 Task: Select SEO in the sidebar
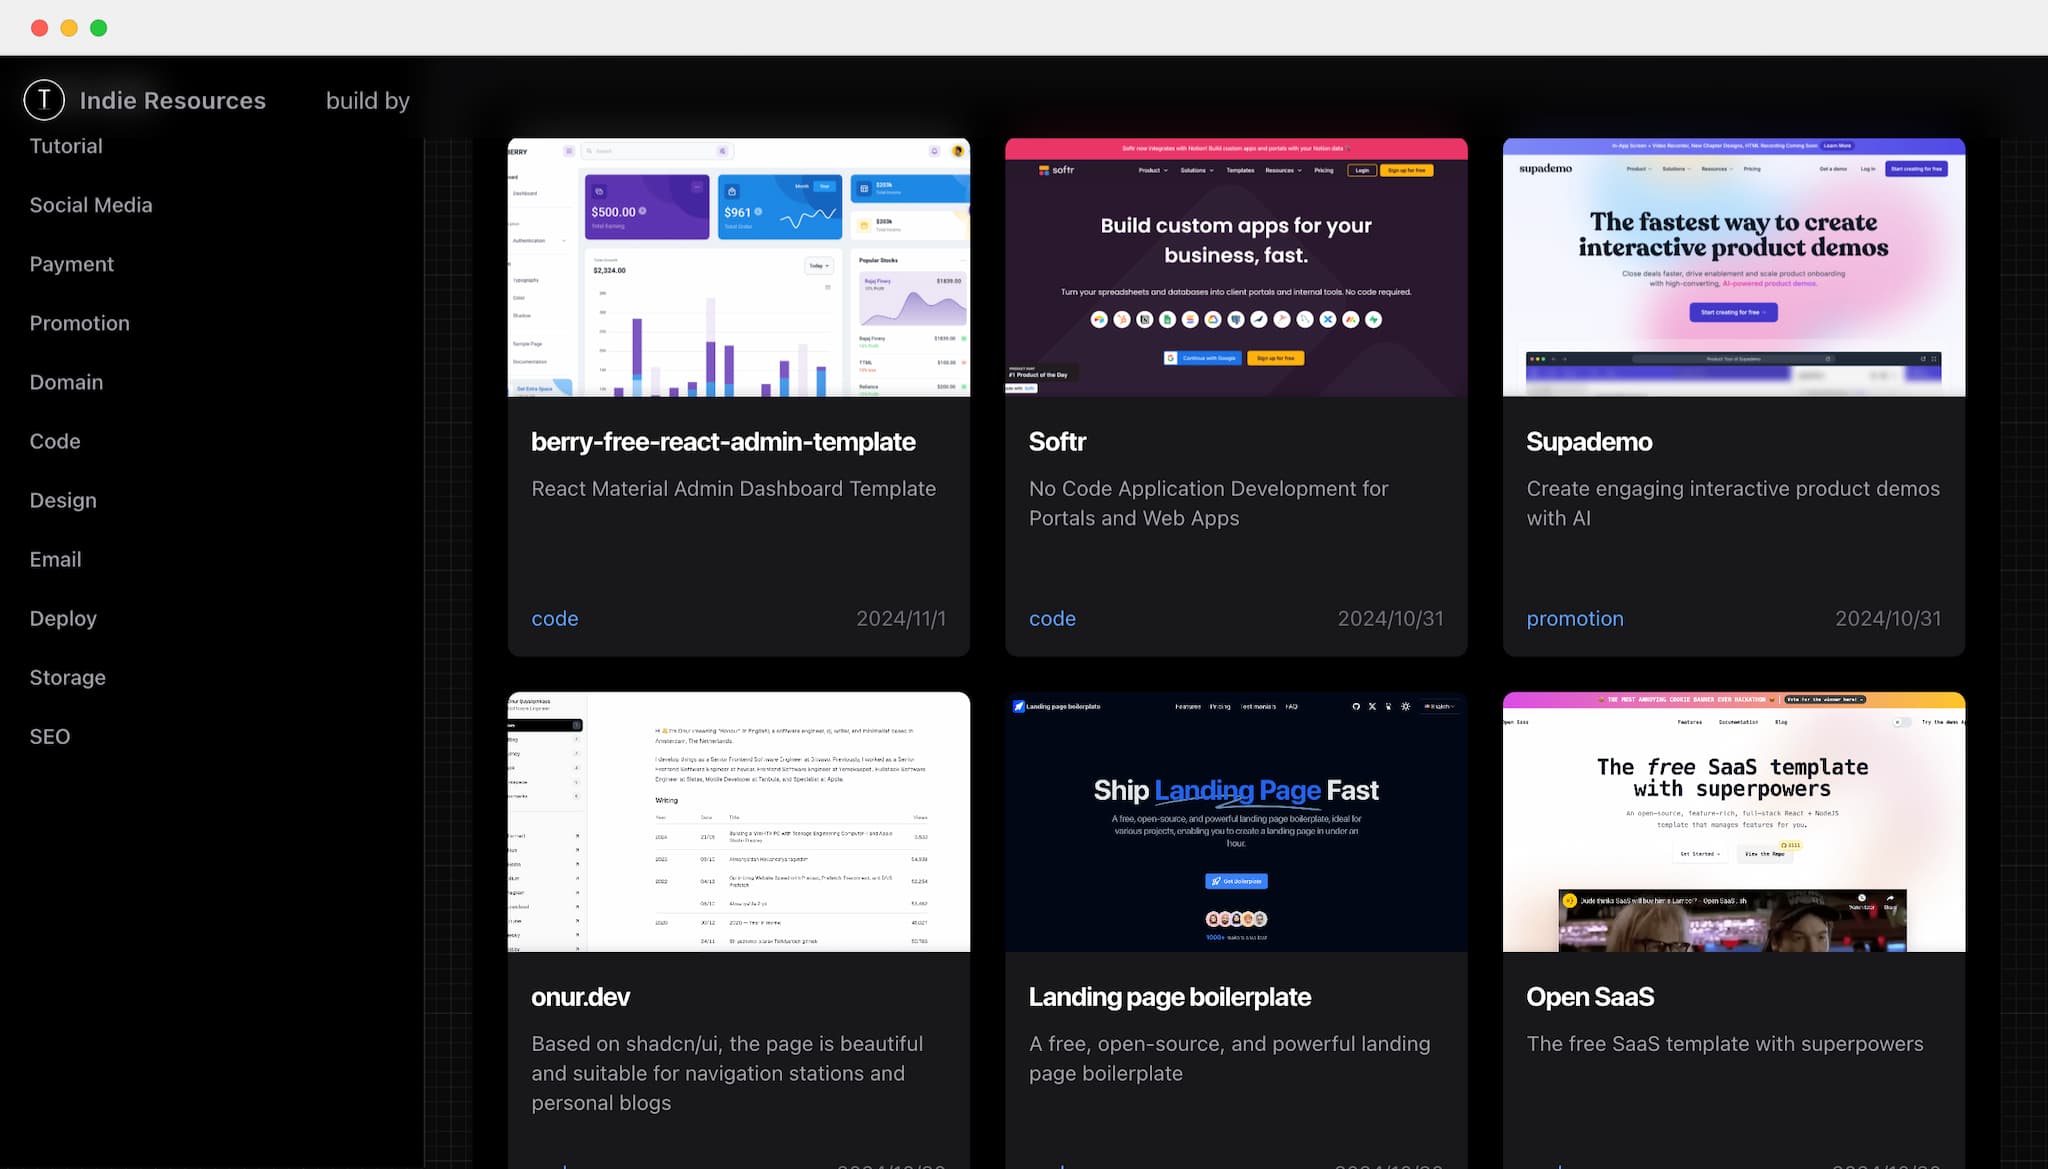(x=50, y=736)
